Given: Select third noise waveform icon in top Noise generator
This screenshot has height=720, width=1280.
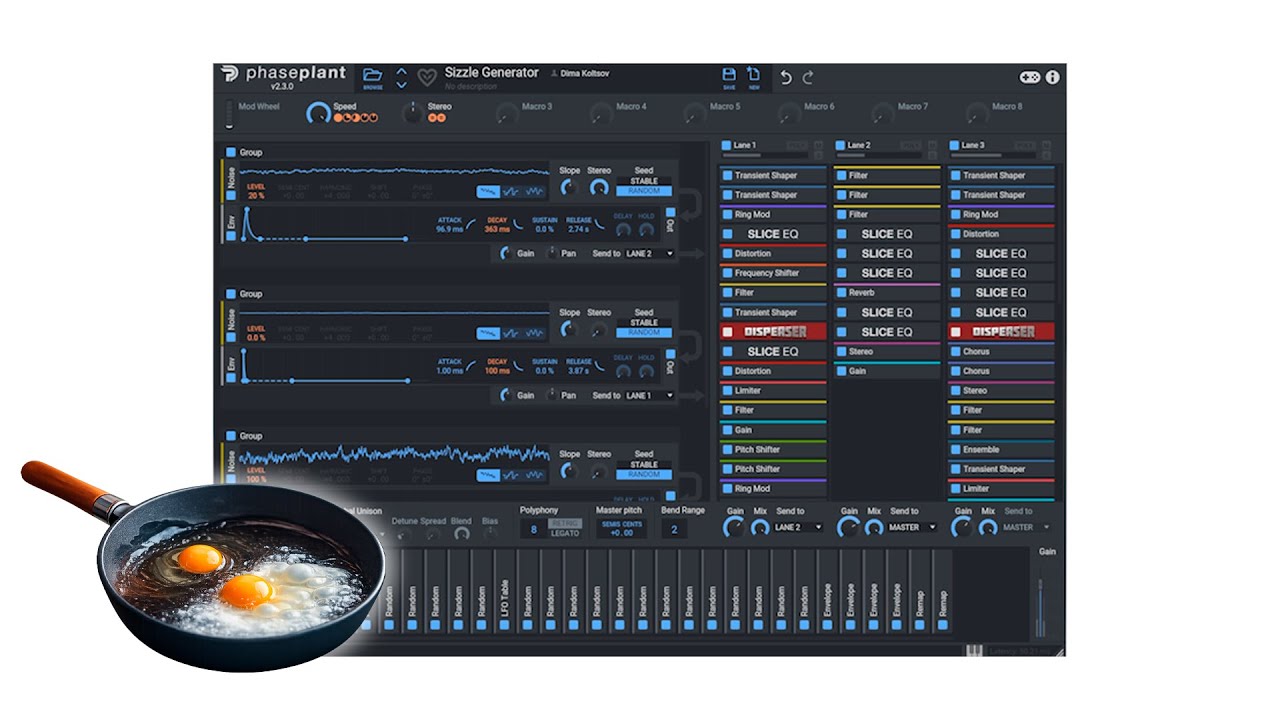Looking at the screenshot, I should (534, 191).
